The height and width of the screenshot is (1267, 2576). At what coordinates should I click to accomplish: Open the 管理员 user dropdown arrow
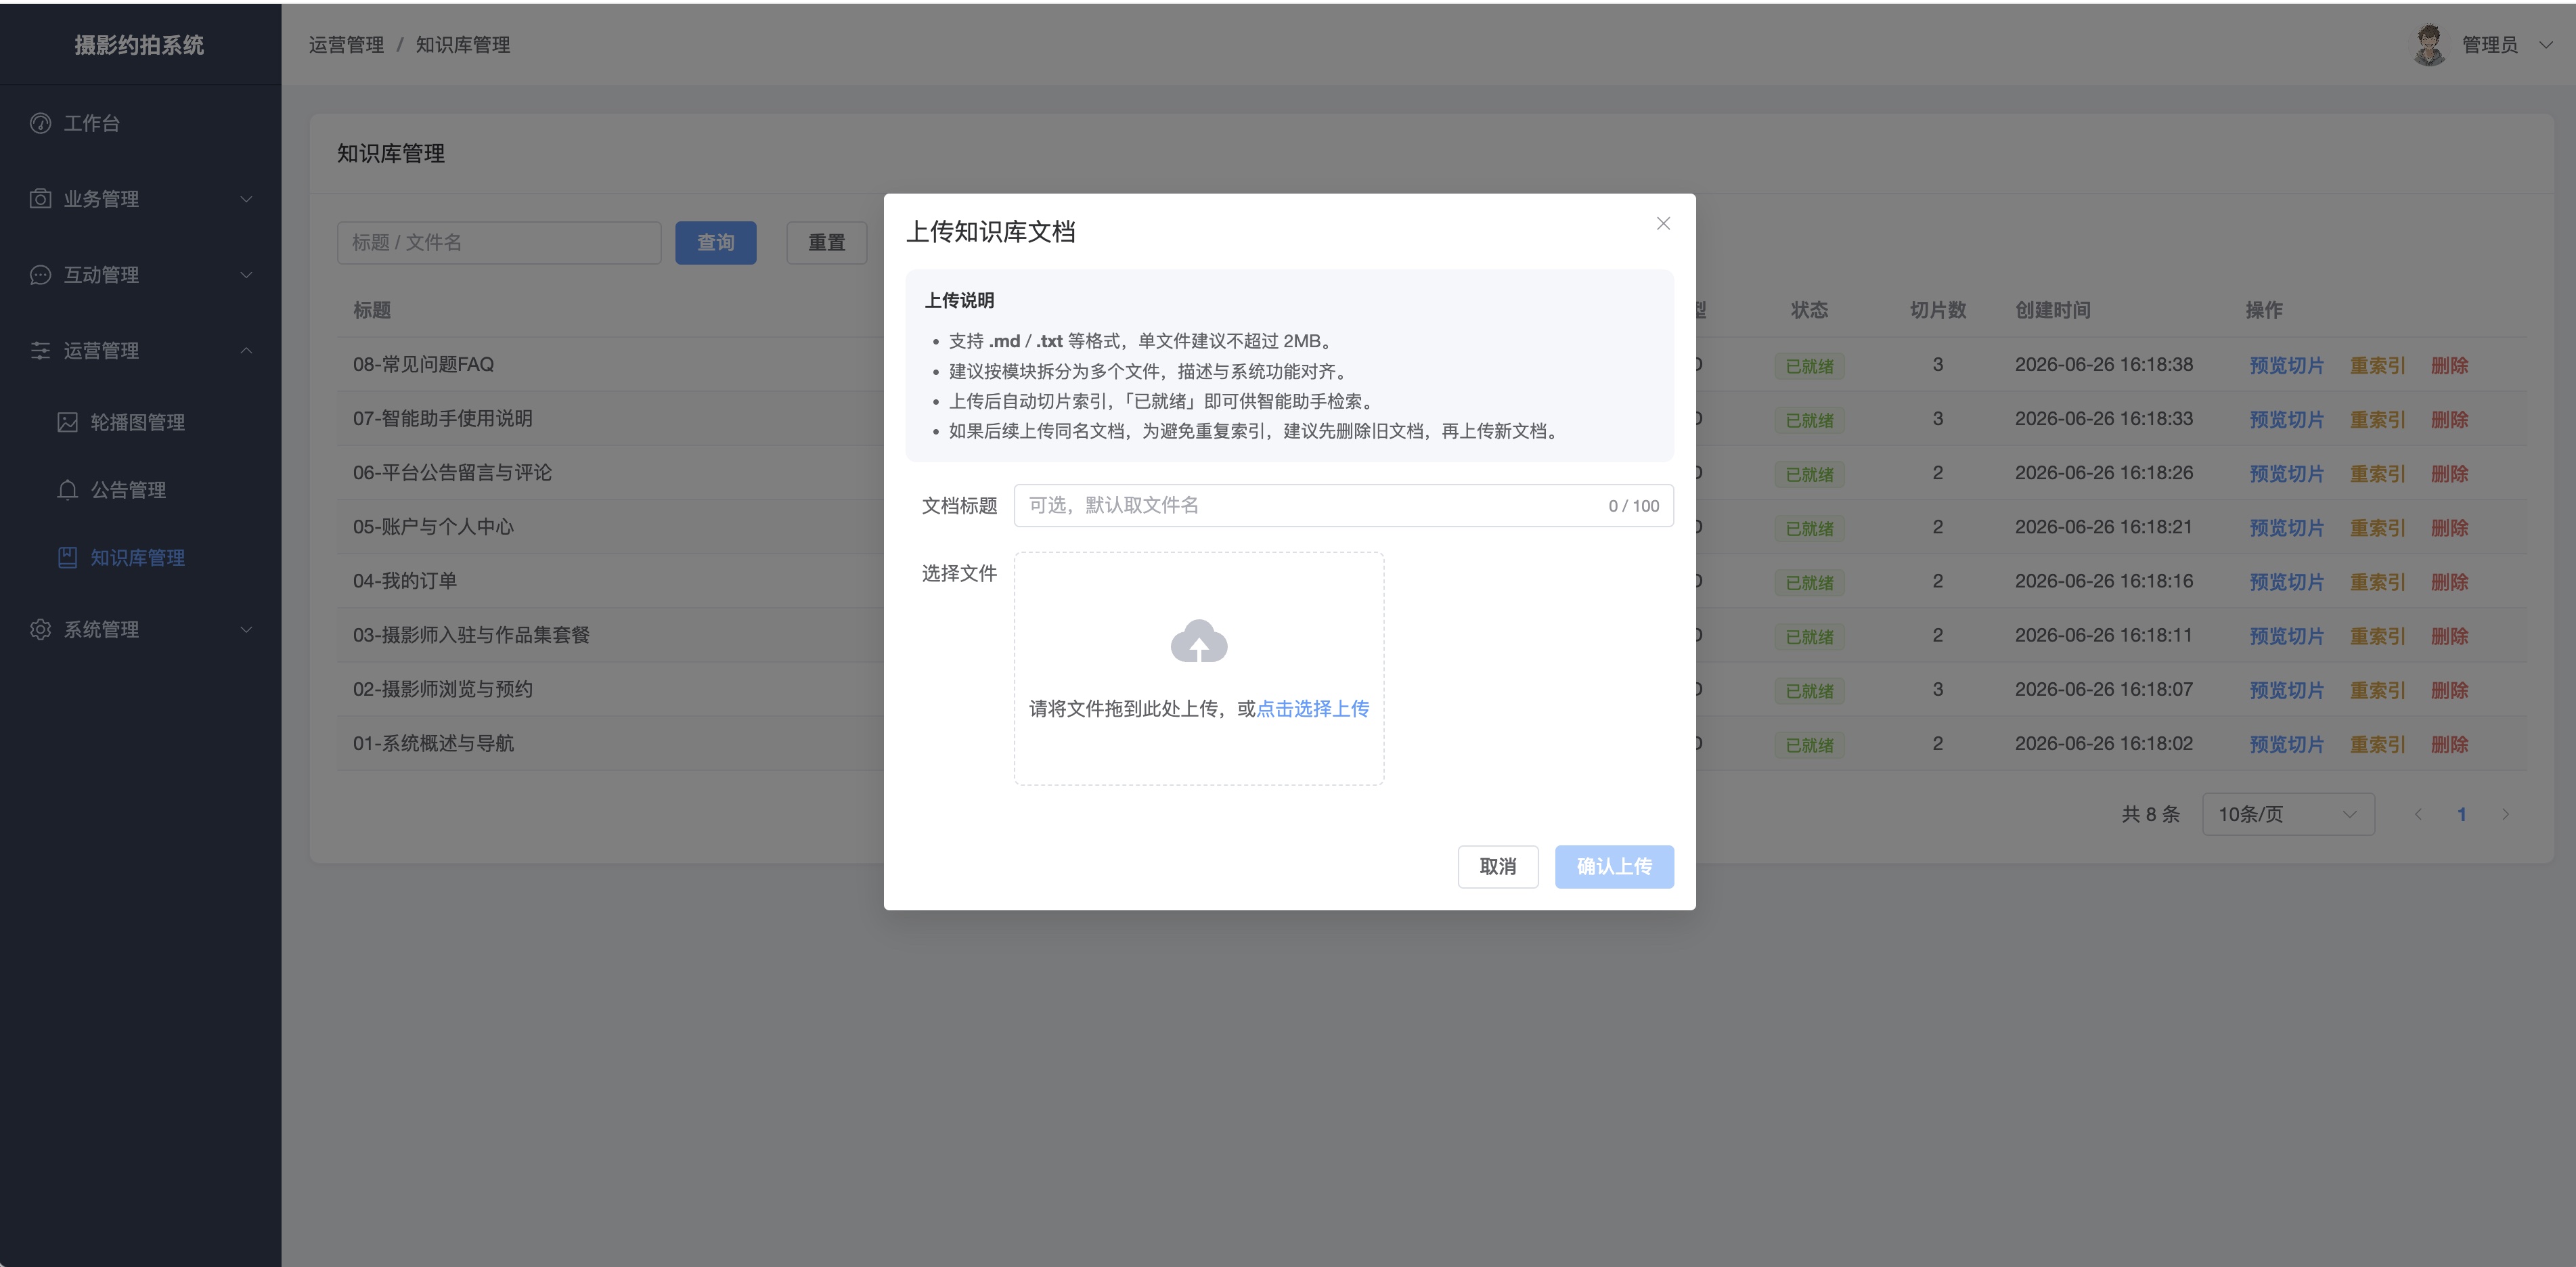(2545, 45)
